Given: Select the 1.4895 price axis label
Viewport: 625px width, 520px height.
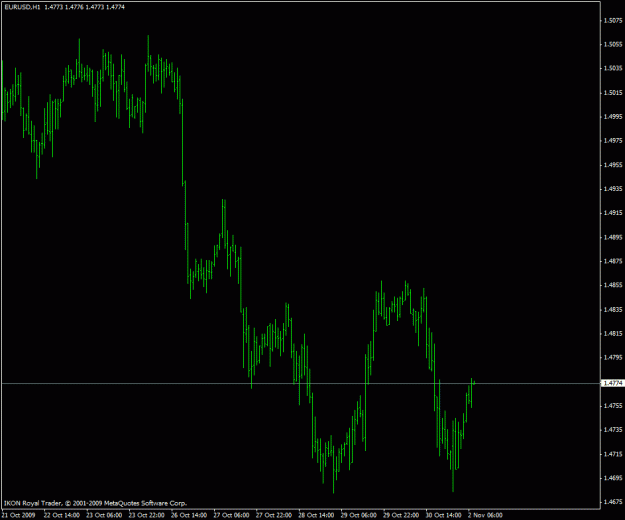Looking at the screenshot, I should point(613,237).
